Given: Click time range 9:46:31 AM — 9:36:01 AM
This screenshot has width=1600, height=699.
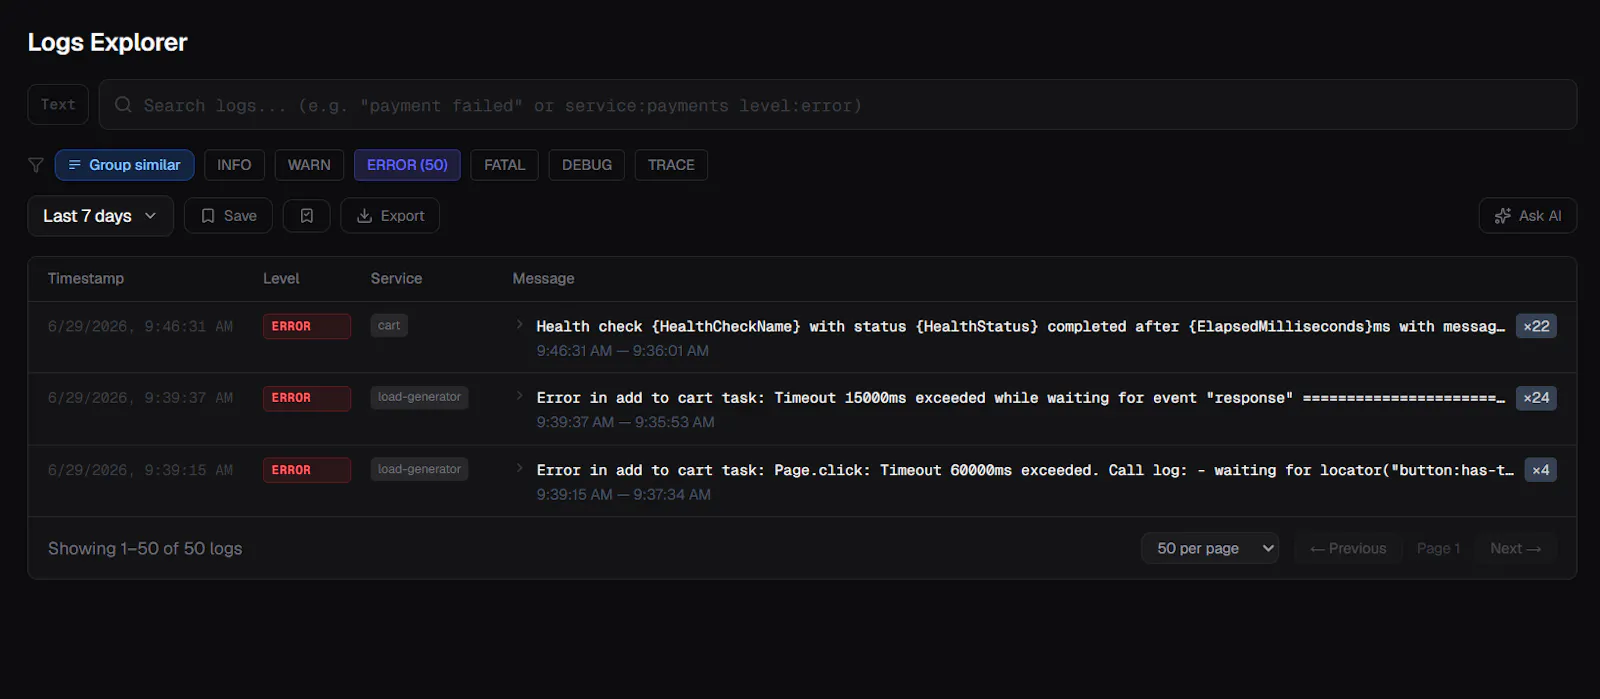Looking at the screenshot, I should click(x=622, y=351).
